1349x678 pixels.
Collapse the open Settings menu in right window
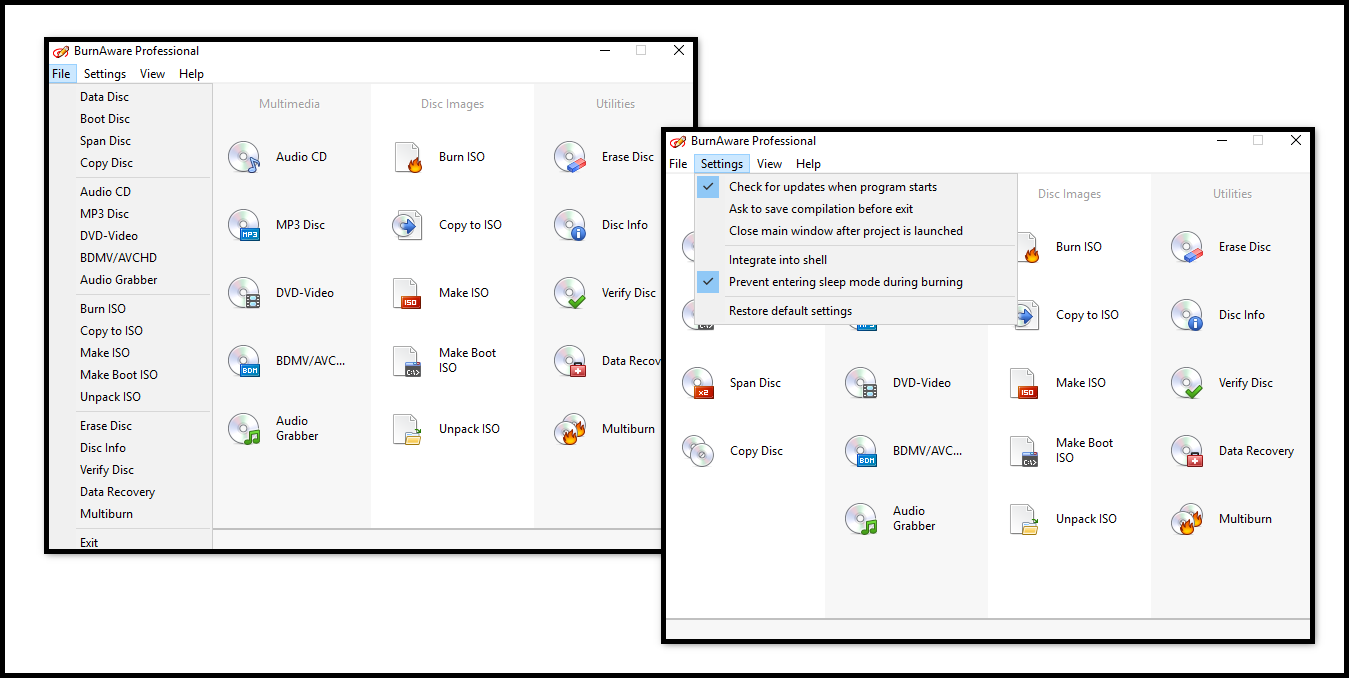click(x=722, y=164)
